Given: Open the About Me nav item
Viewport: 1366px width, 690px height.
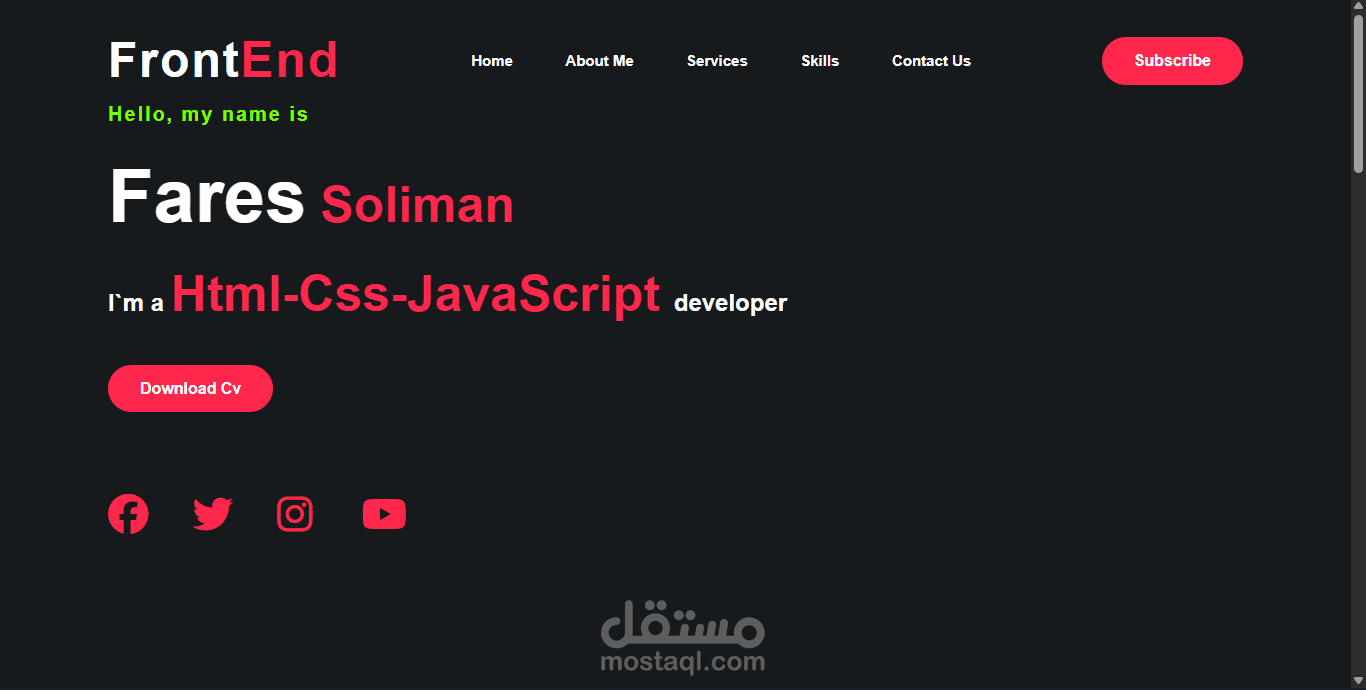Looking at the screenshot, I should pyautogui.click(x=599, y=61).
